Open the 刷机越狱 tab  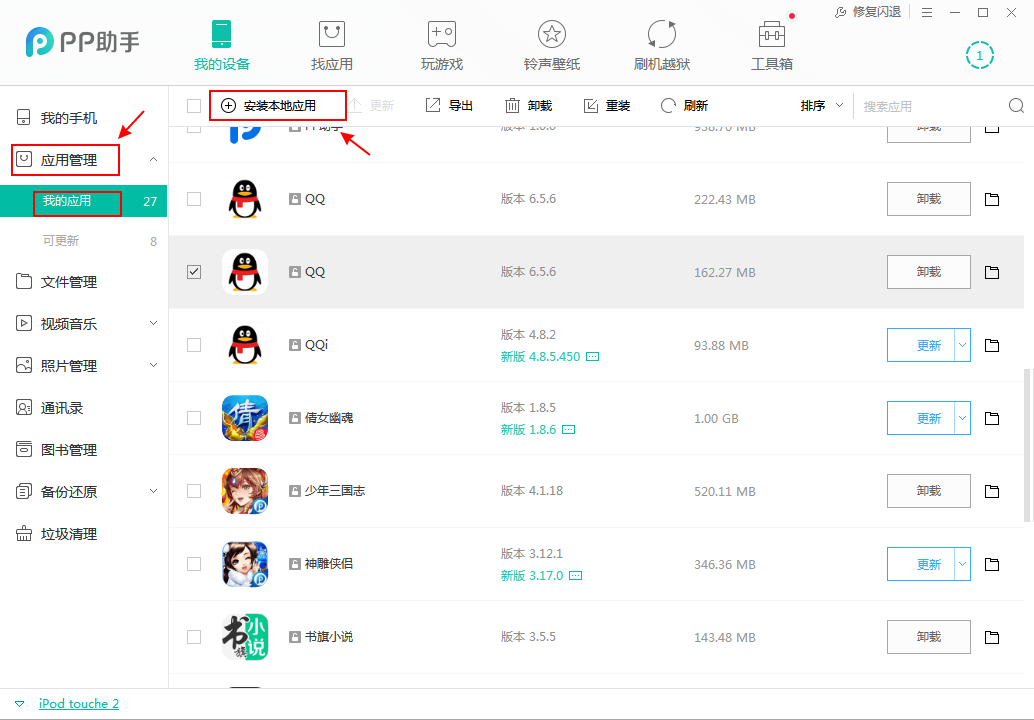coord(661,45)
